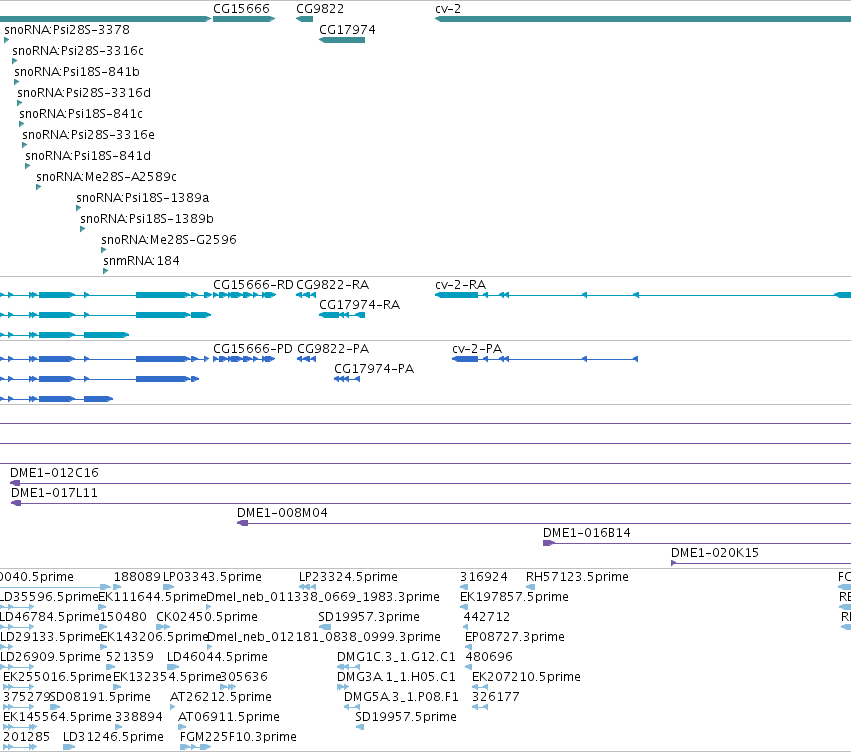This screenshot has height=752, width=851.
Task: Select EST SD19957.5prime
Action: 406,717
